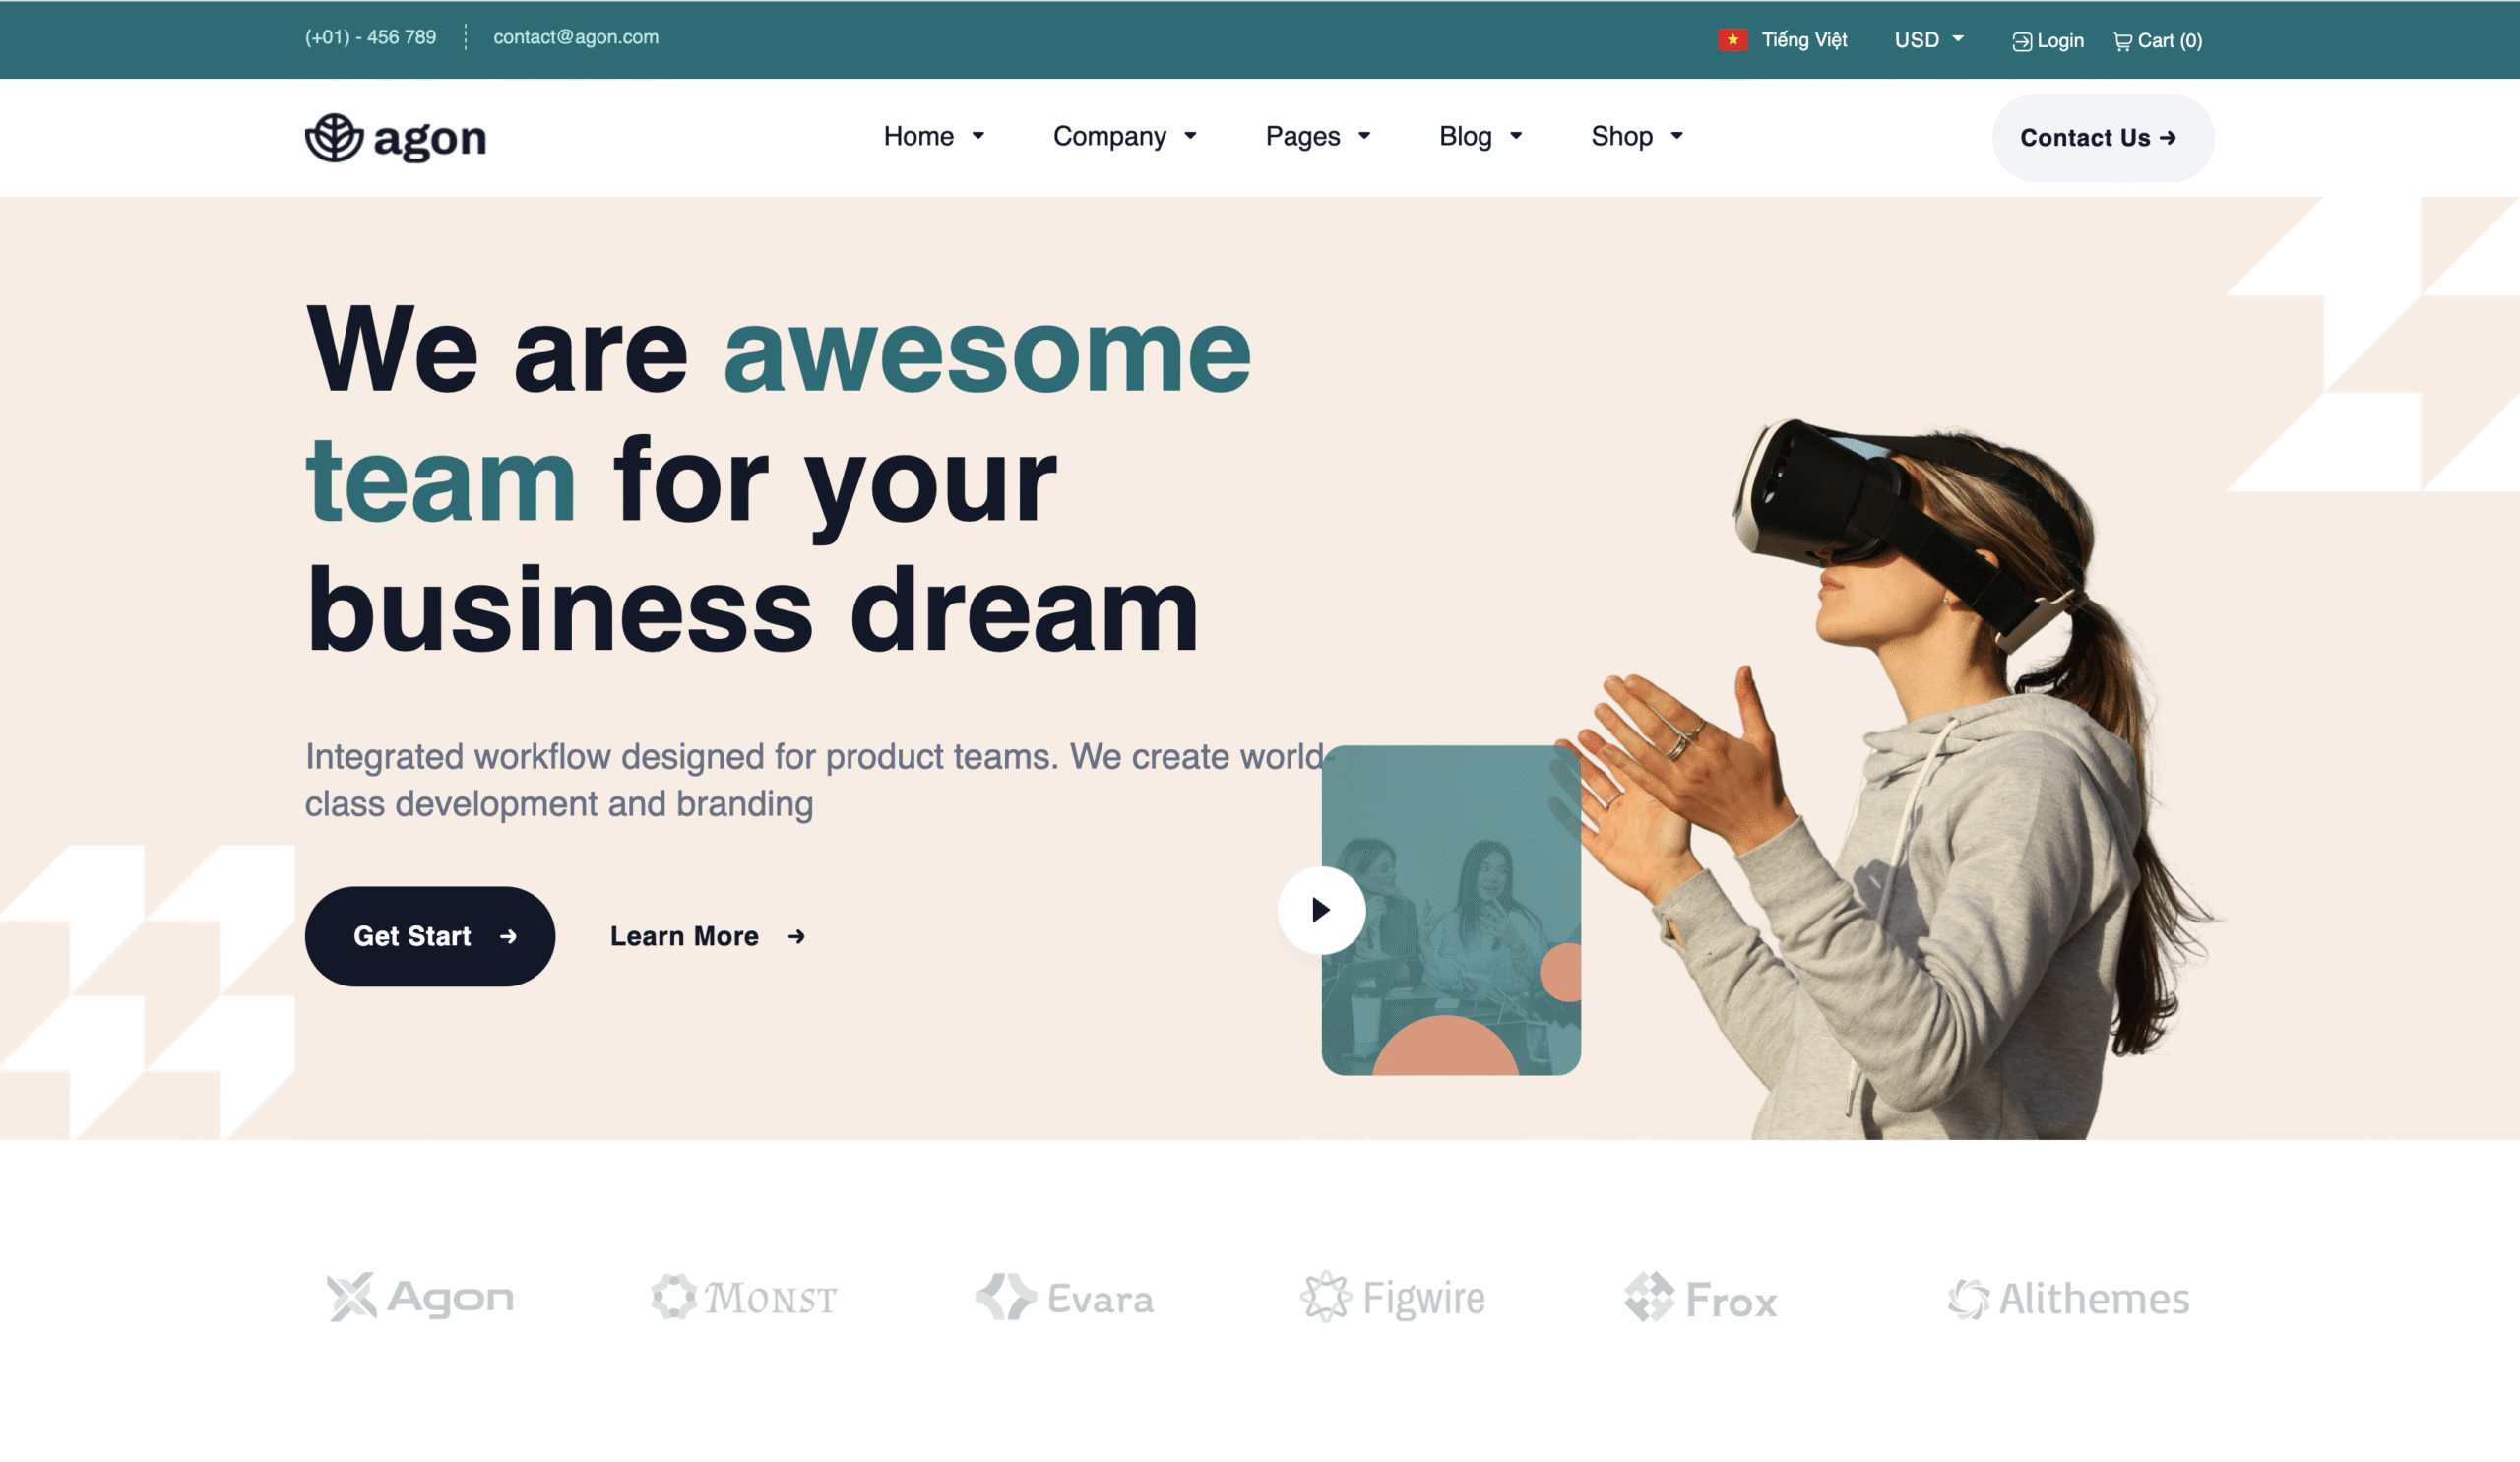This screenshot has width=2520, height=1462.
Task: Play the hero video with play button
Action: [x=1321, y=910]
